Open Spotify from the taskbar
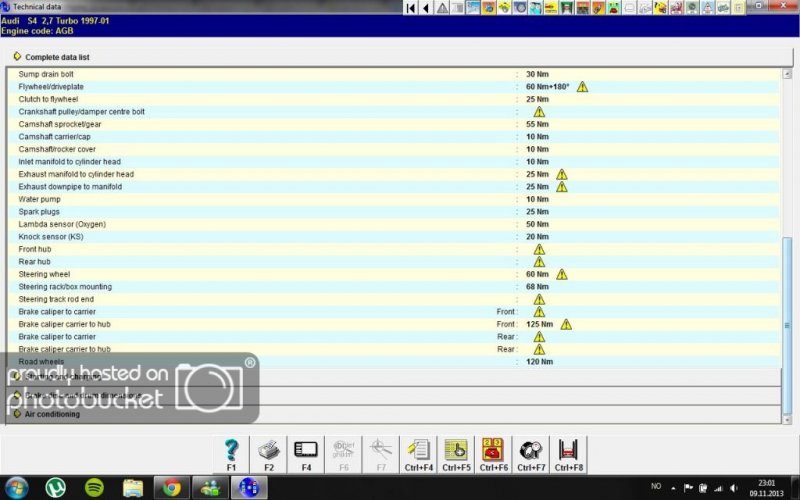 click(x=94, y=488)
